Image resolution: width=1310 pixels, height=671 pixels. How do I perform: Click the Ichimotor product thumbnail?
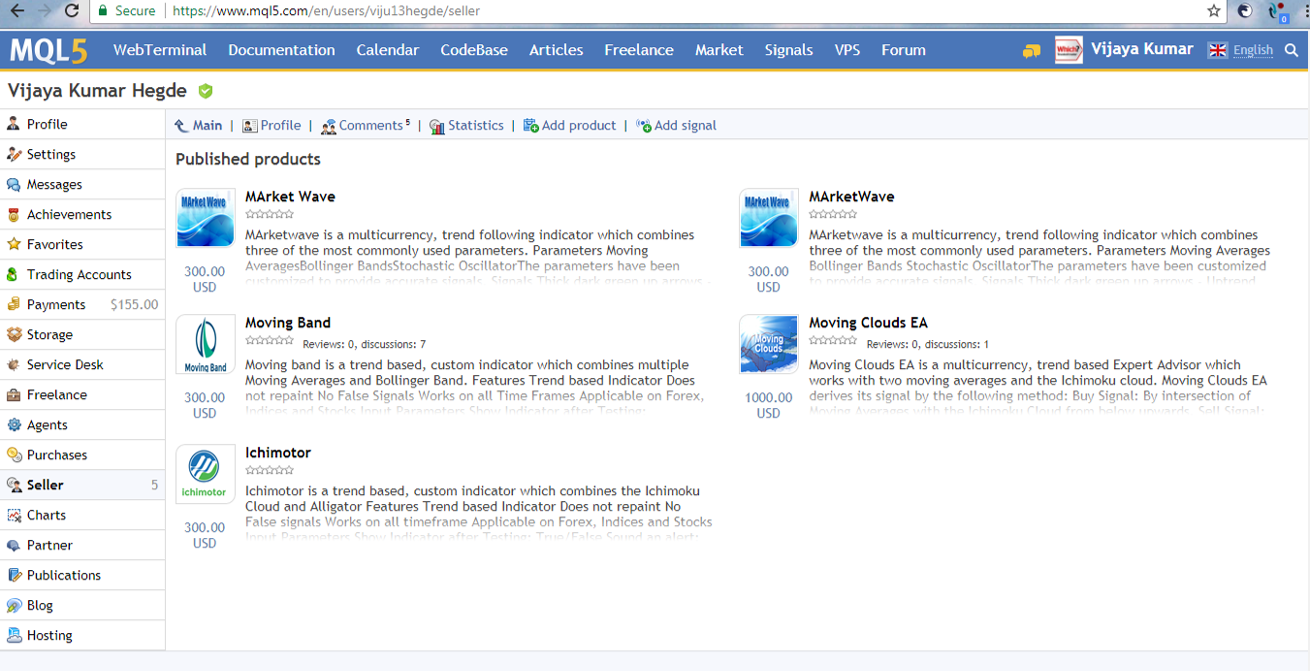pos(205,474)
